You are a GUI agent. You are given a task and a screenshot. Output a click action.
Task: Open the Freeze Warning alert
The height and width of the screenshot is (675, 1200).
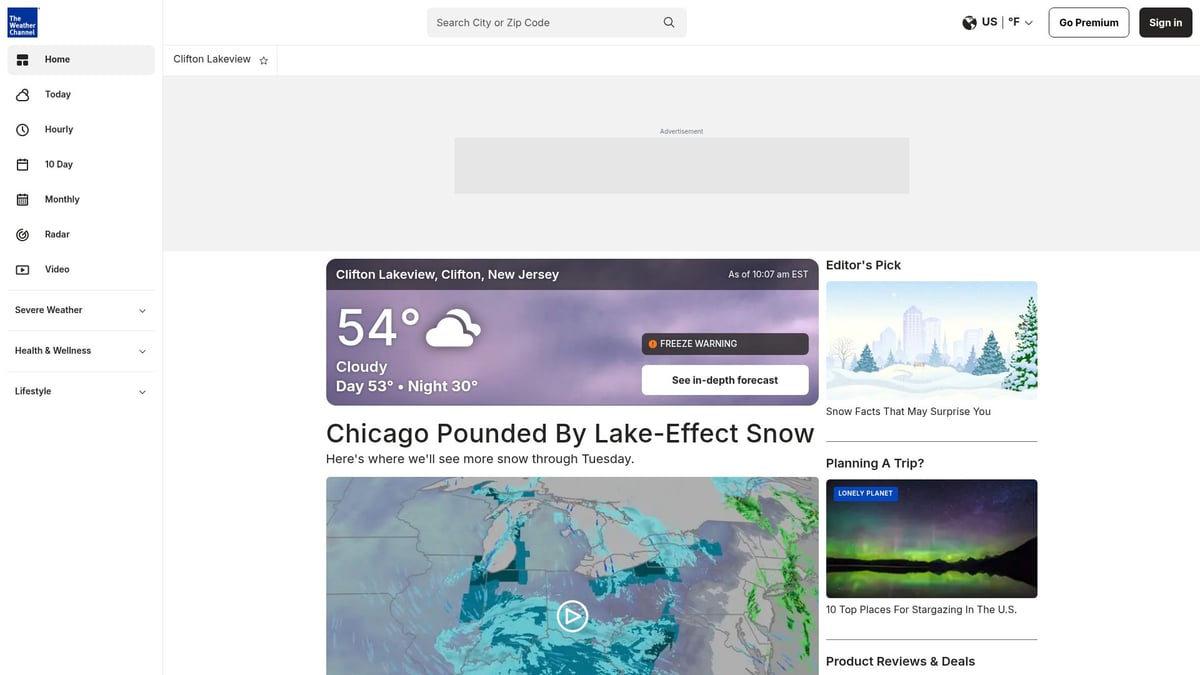click(724, 343)
